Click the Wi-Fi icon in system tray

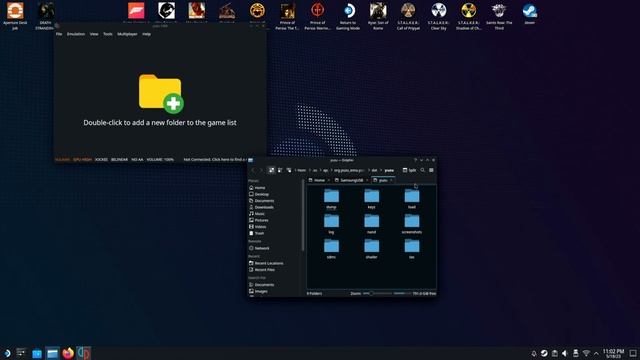click(x=586, y=353)
